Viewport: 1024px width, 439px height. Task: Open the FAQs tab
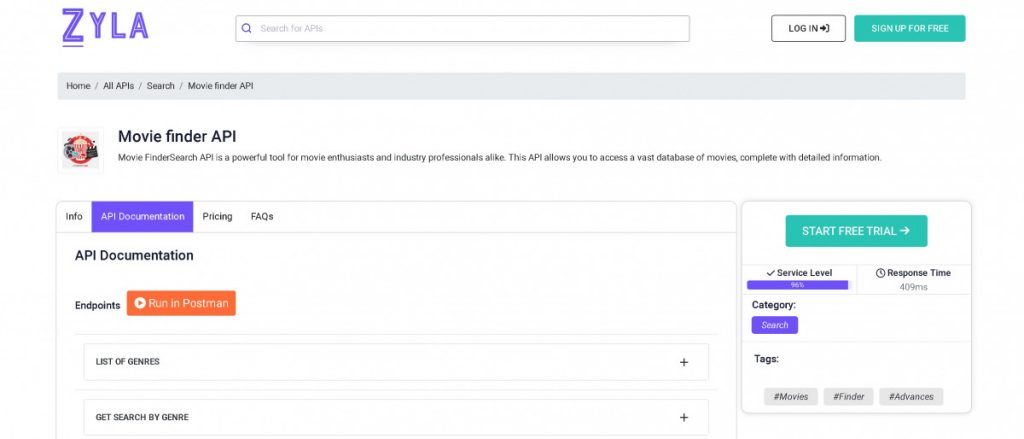pos(262,216)
